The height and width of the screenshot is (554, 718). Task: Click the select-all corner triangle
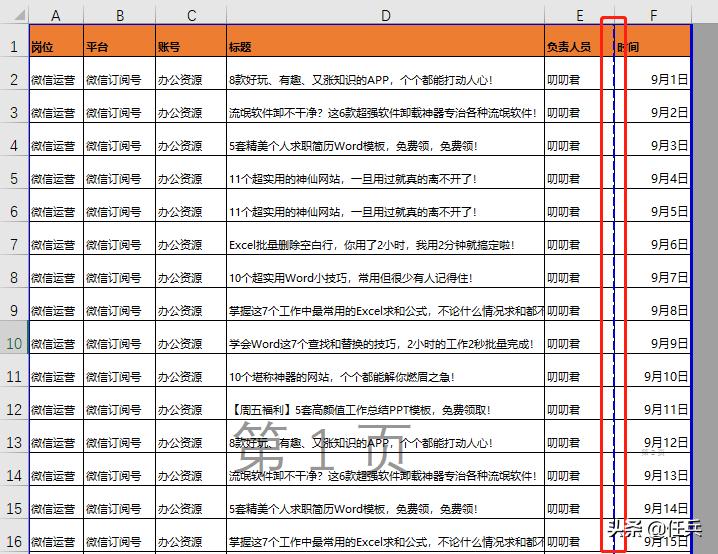tap(18, 15)
